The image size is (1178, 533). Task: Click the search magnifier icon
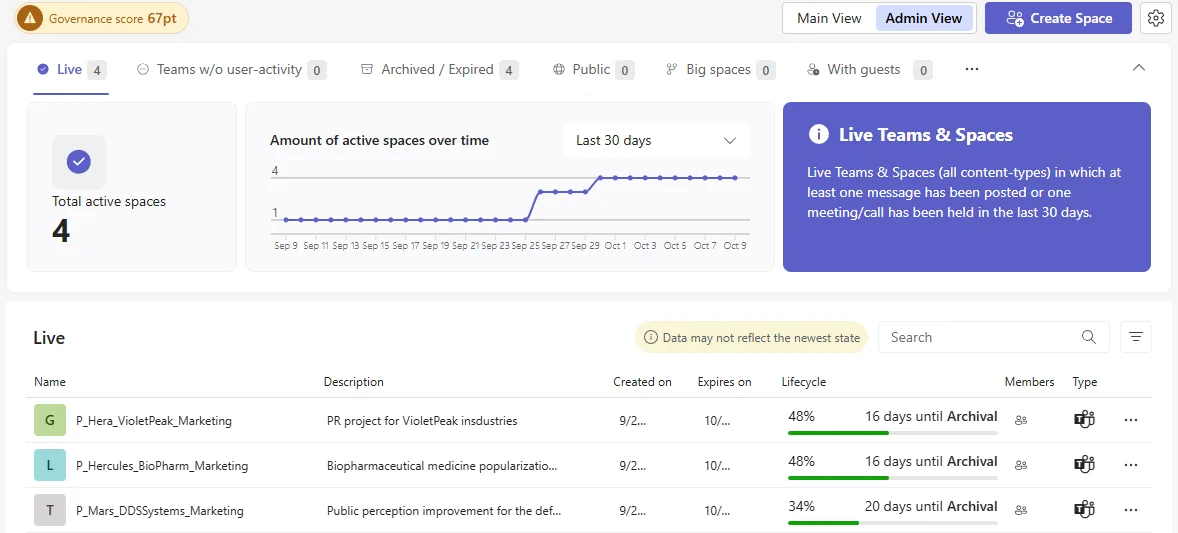point(1089,337)
